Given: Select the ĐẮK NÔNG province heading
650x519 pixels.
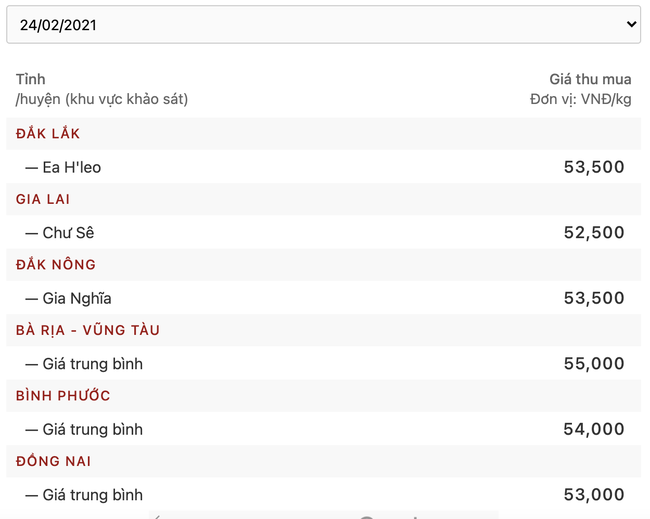Looking at the screenshot, I should coord(56,264).
